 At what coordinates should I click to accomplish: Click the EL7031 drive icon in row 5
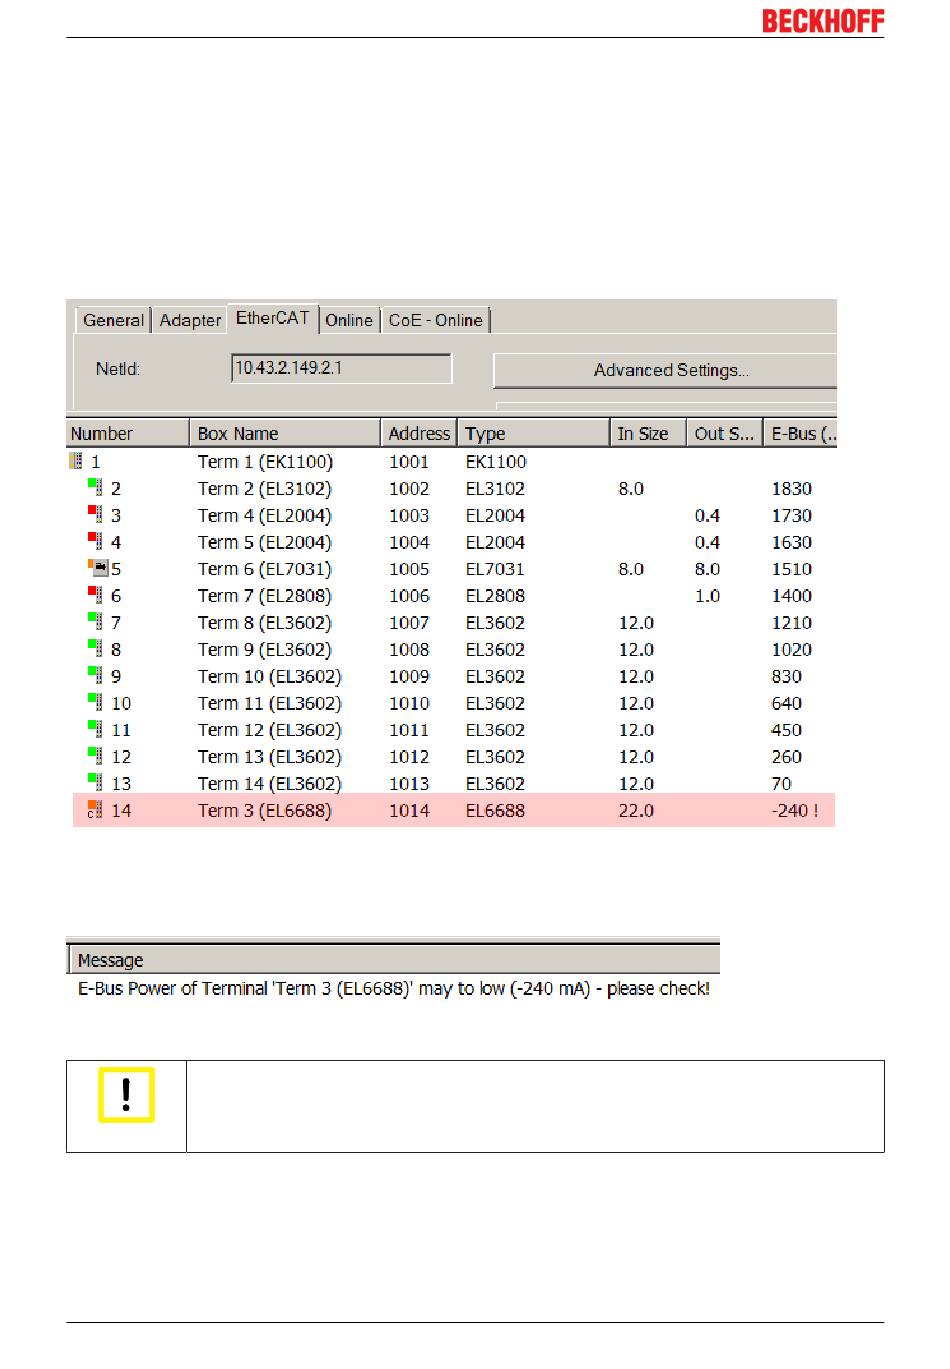tap(97, 568)
